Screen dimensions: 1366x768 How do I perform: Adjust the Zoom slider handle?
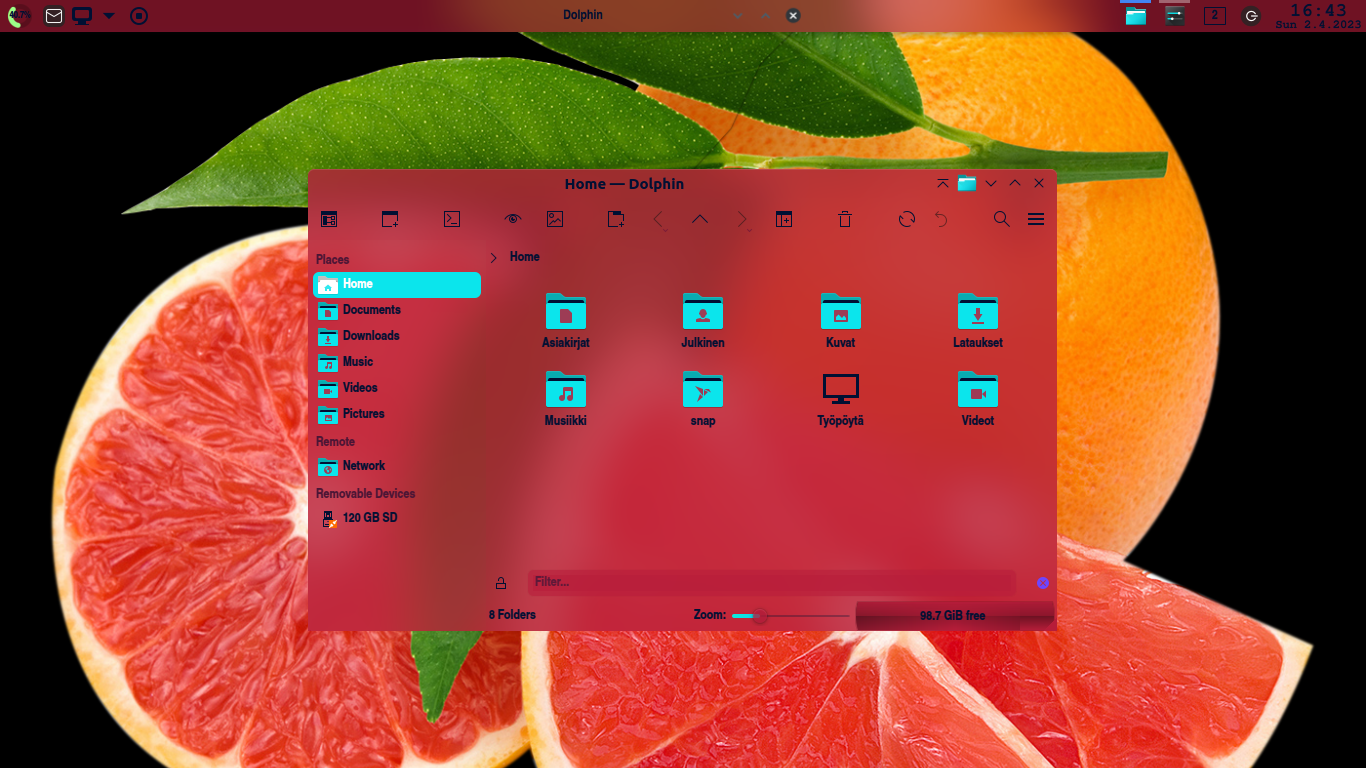pos(759,616)
